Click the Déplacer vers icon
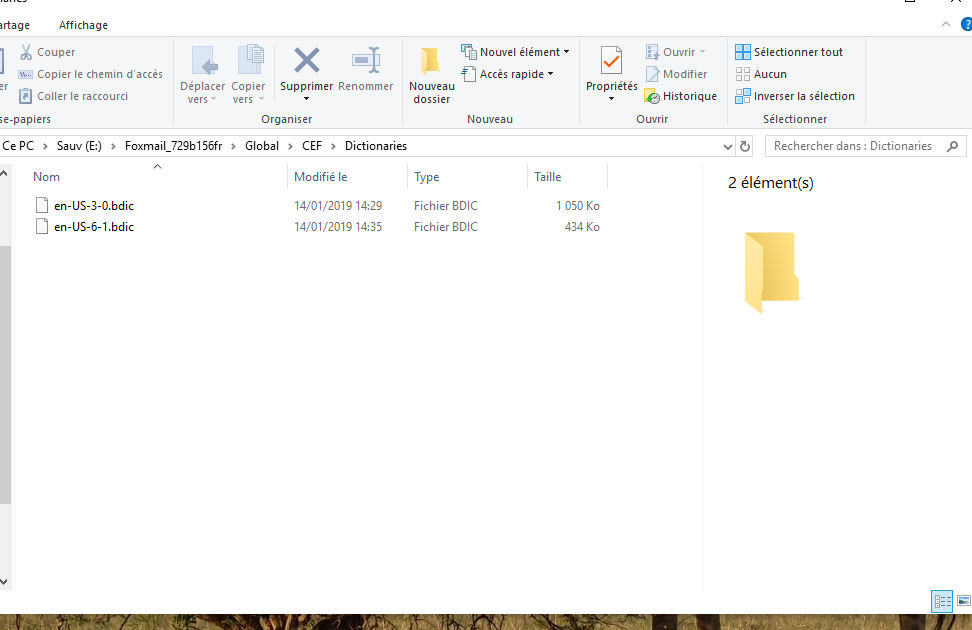Screen dimensions: 972x630 203,61
